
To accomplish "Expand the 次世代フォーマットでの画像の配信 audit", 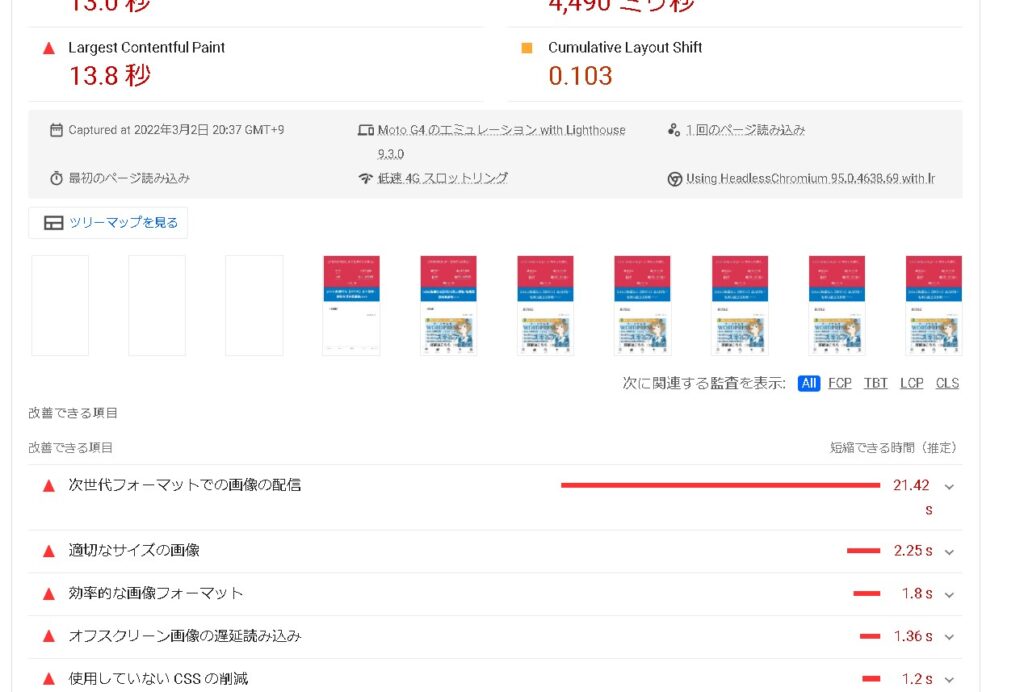I will (949, 486).
